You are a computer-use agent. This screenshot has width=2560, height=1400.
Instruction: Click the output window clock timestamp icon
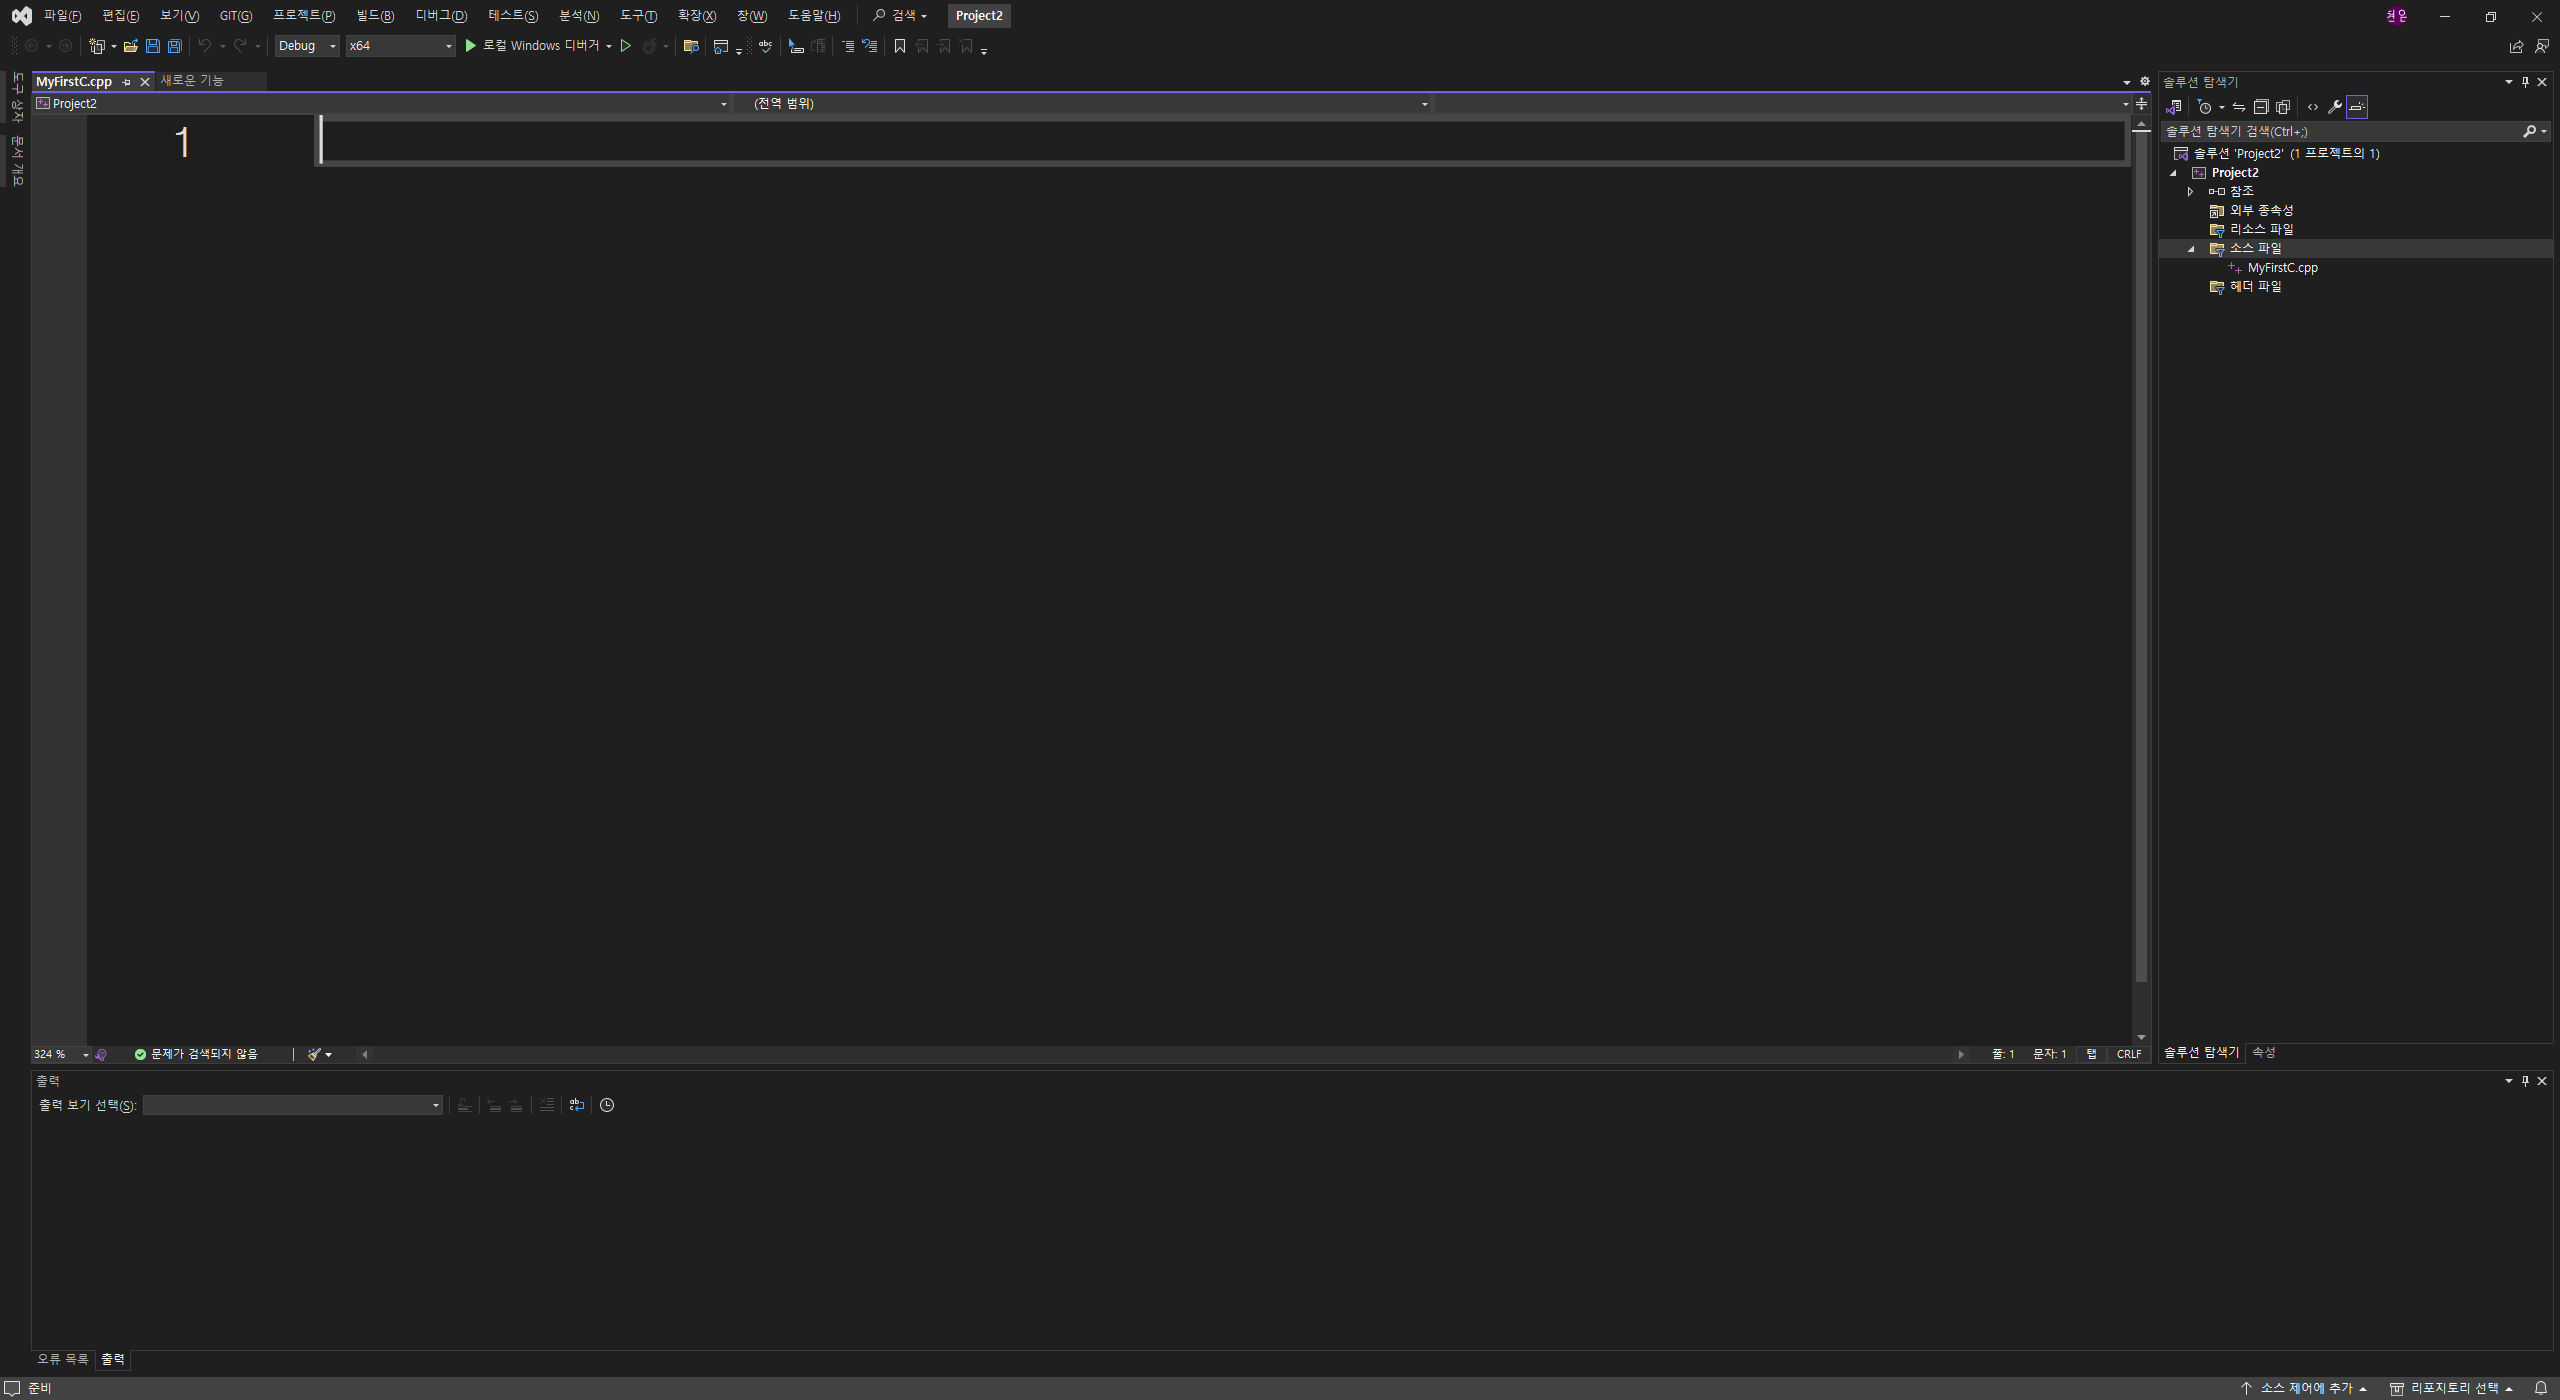(x=607, y=1105)
